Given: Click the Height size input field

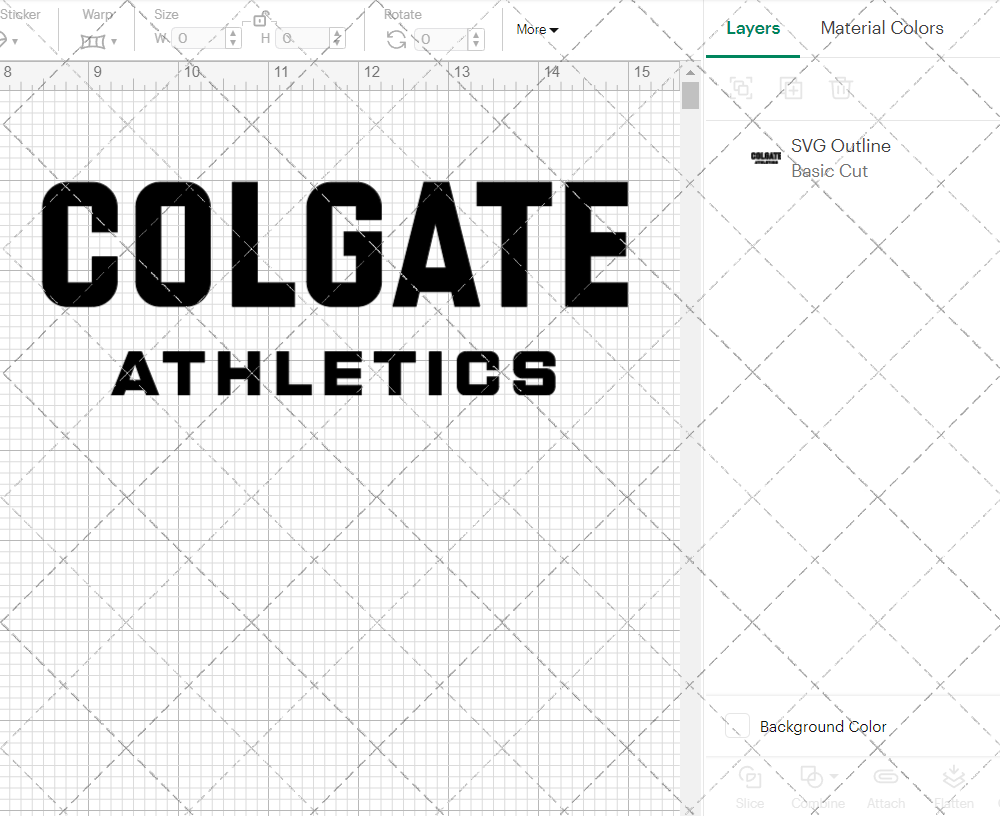Looking at the screenshot, I should (303, 38).
